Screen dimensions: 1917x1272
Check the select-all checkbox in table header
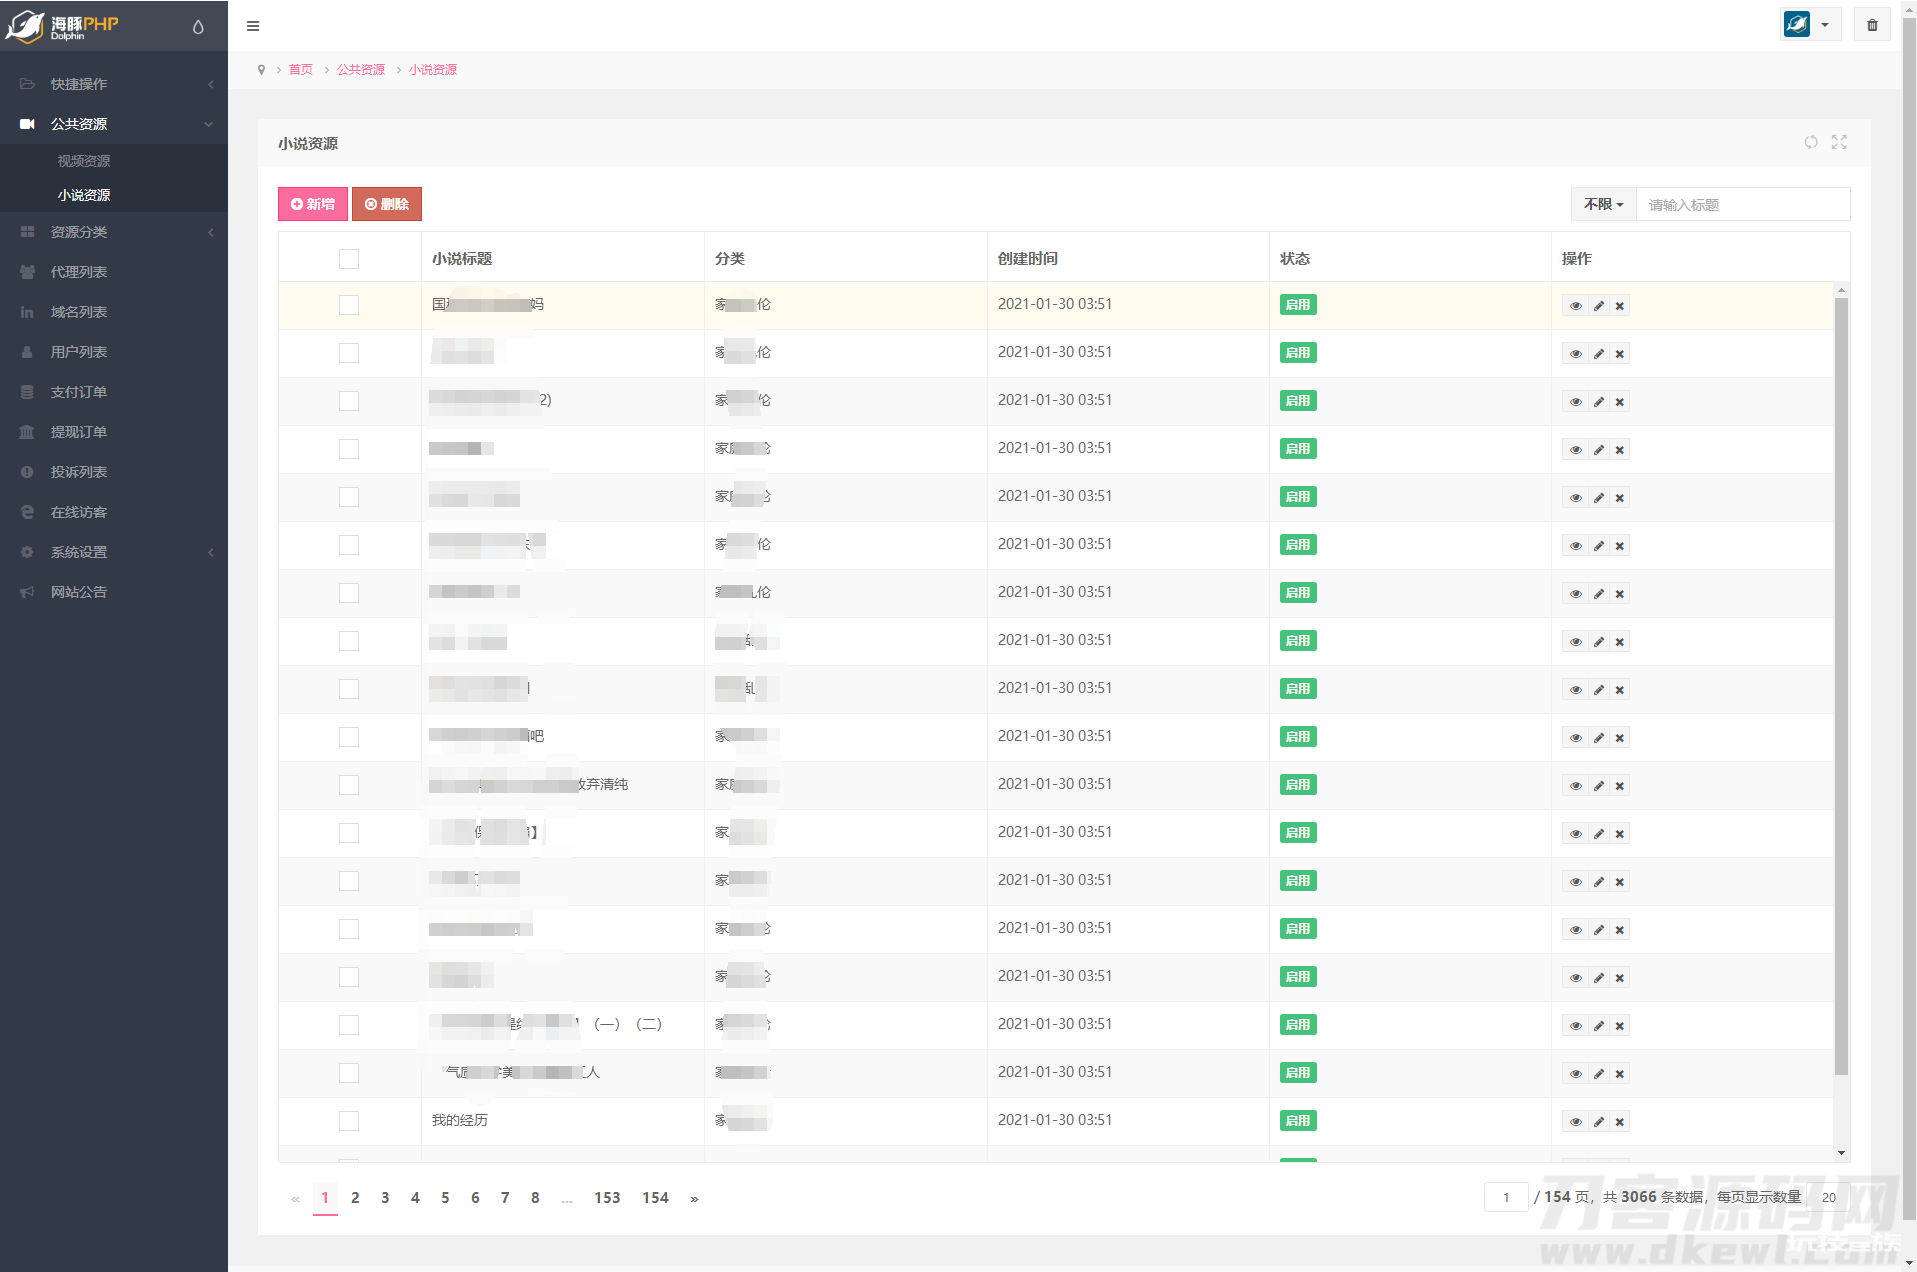(349, 259)
